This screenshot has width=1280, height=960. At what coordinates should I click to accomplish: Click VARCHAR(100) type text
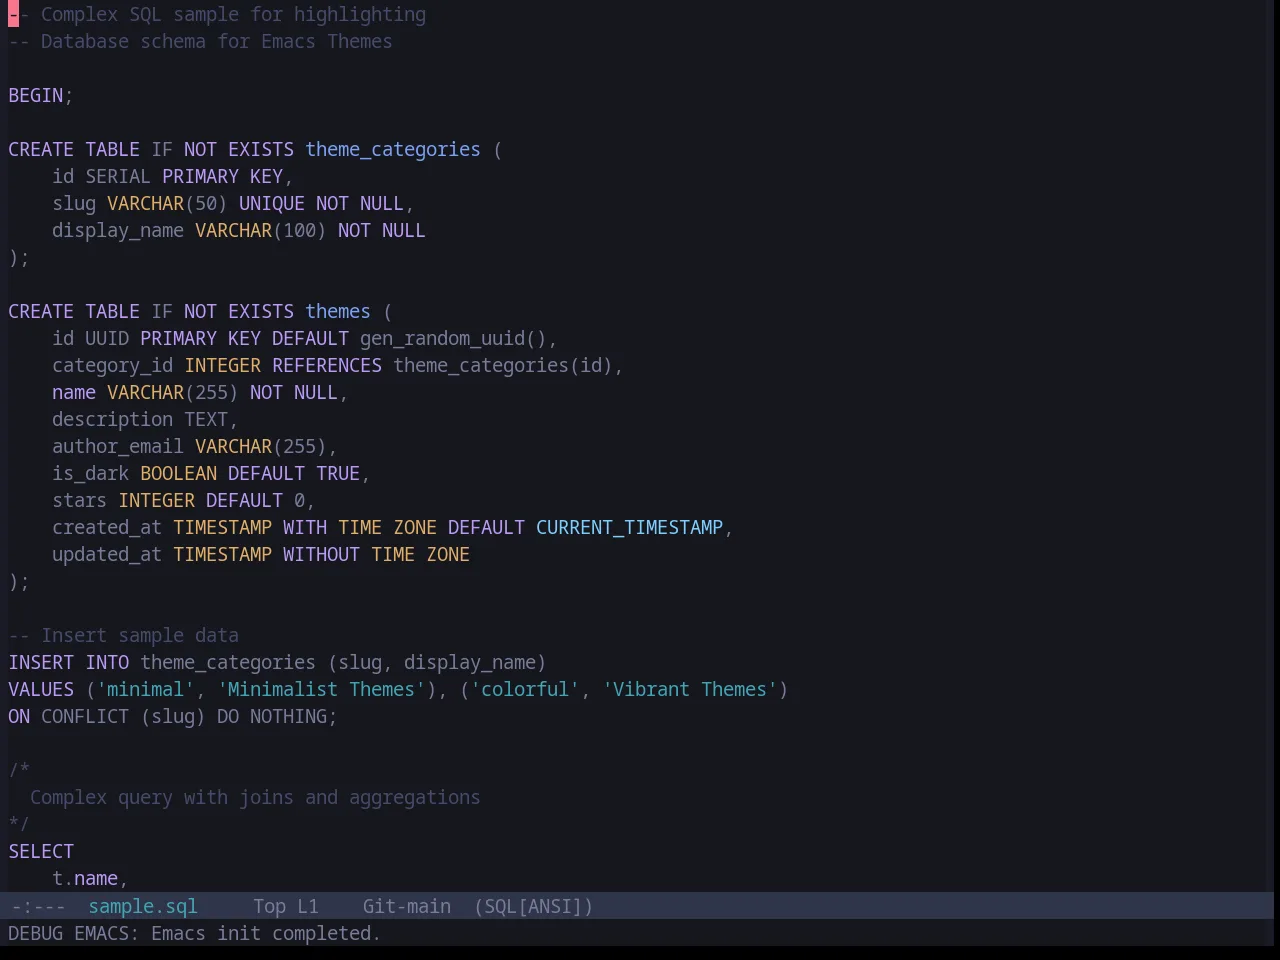[261, 230]
